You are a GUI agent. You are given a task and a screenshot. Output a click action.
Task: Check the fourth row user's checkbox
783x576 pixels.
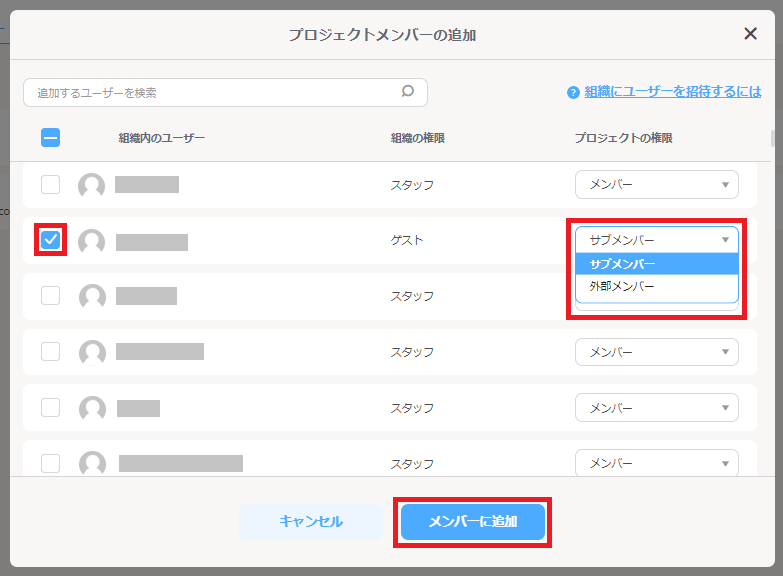pyautogui.click(x=51, y=352)
